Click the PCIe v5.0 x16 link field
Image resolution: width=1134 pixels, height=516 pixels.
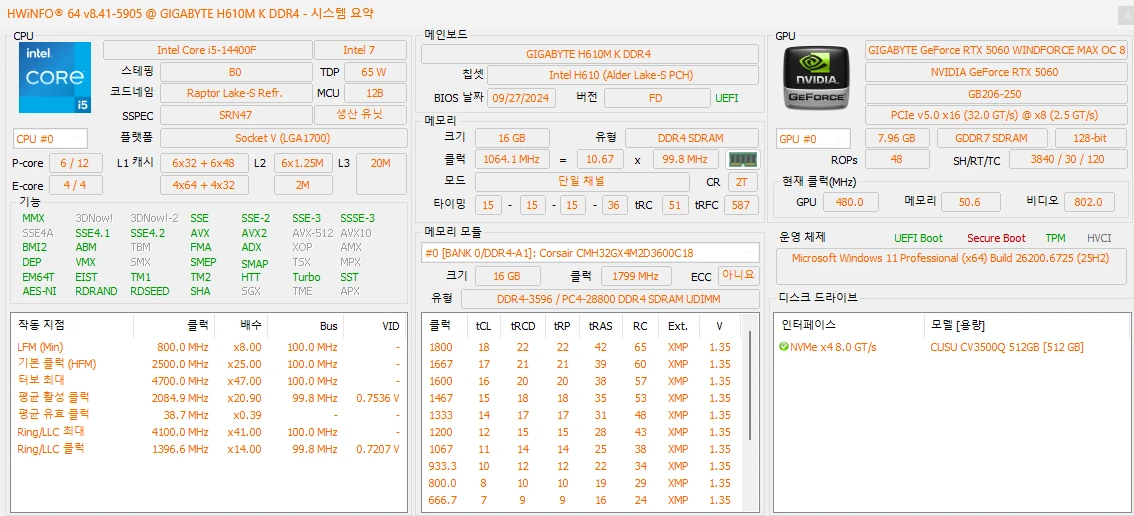997,115
